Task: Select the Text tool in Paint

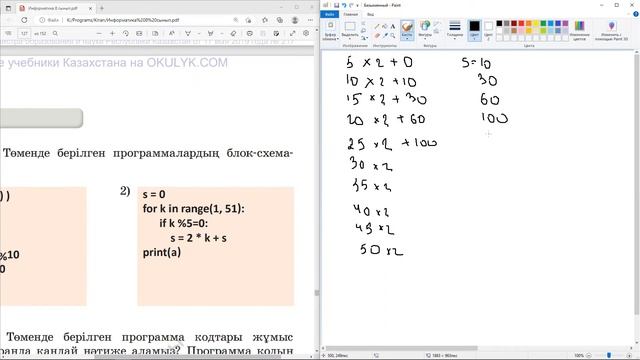Action: click(x=393, y=27)
